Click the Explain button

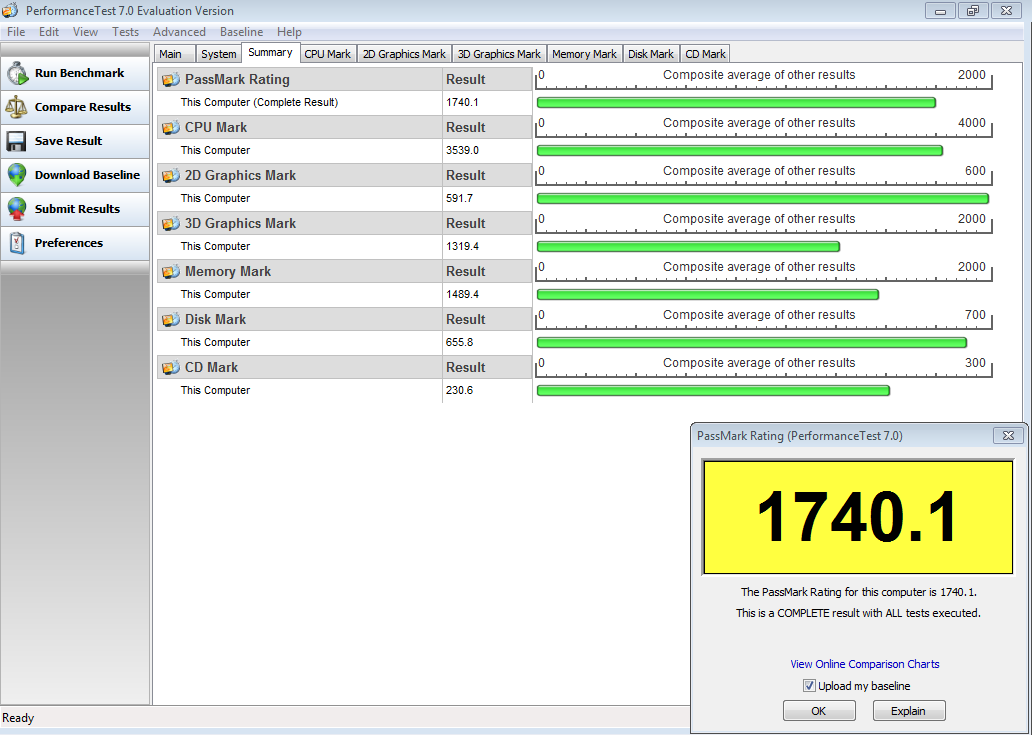[x=908, y=710]
